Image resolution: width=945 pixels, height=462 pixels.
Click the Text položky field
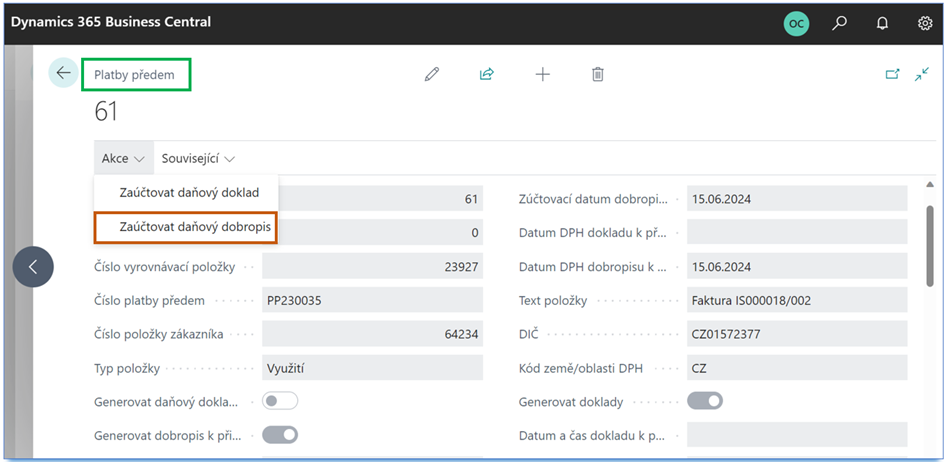[796, 300]
